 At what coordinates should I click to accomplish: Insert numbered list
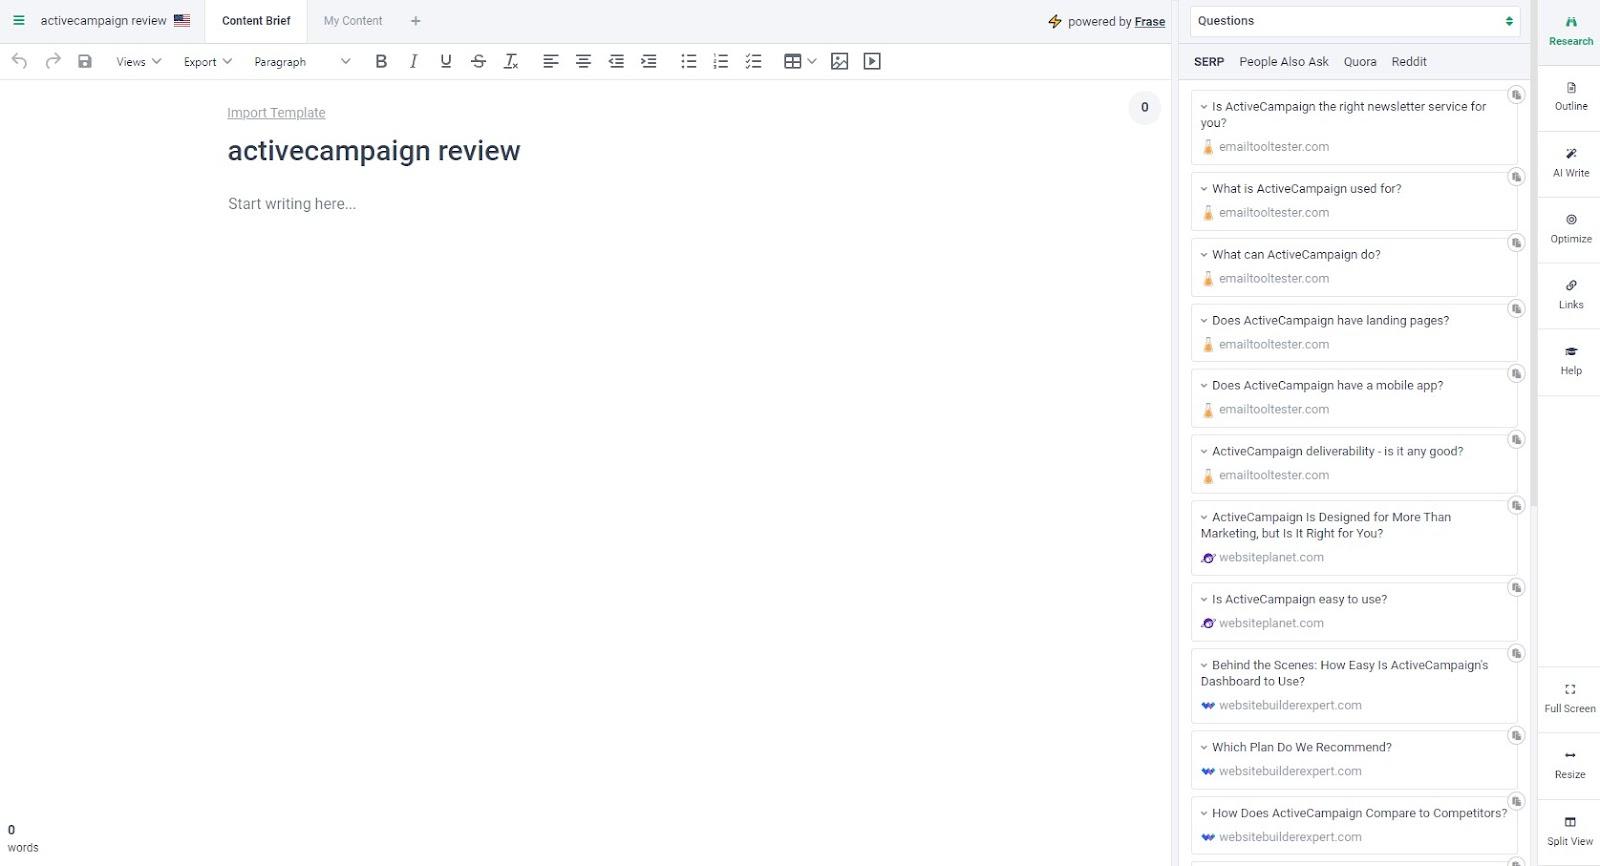click(x=720, y=61)
